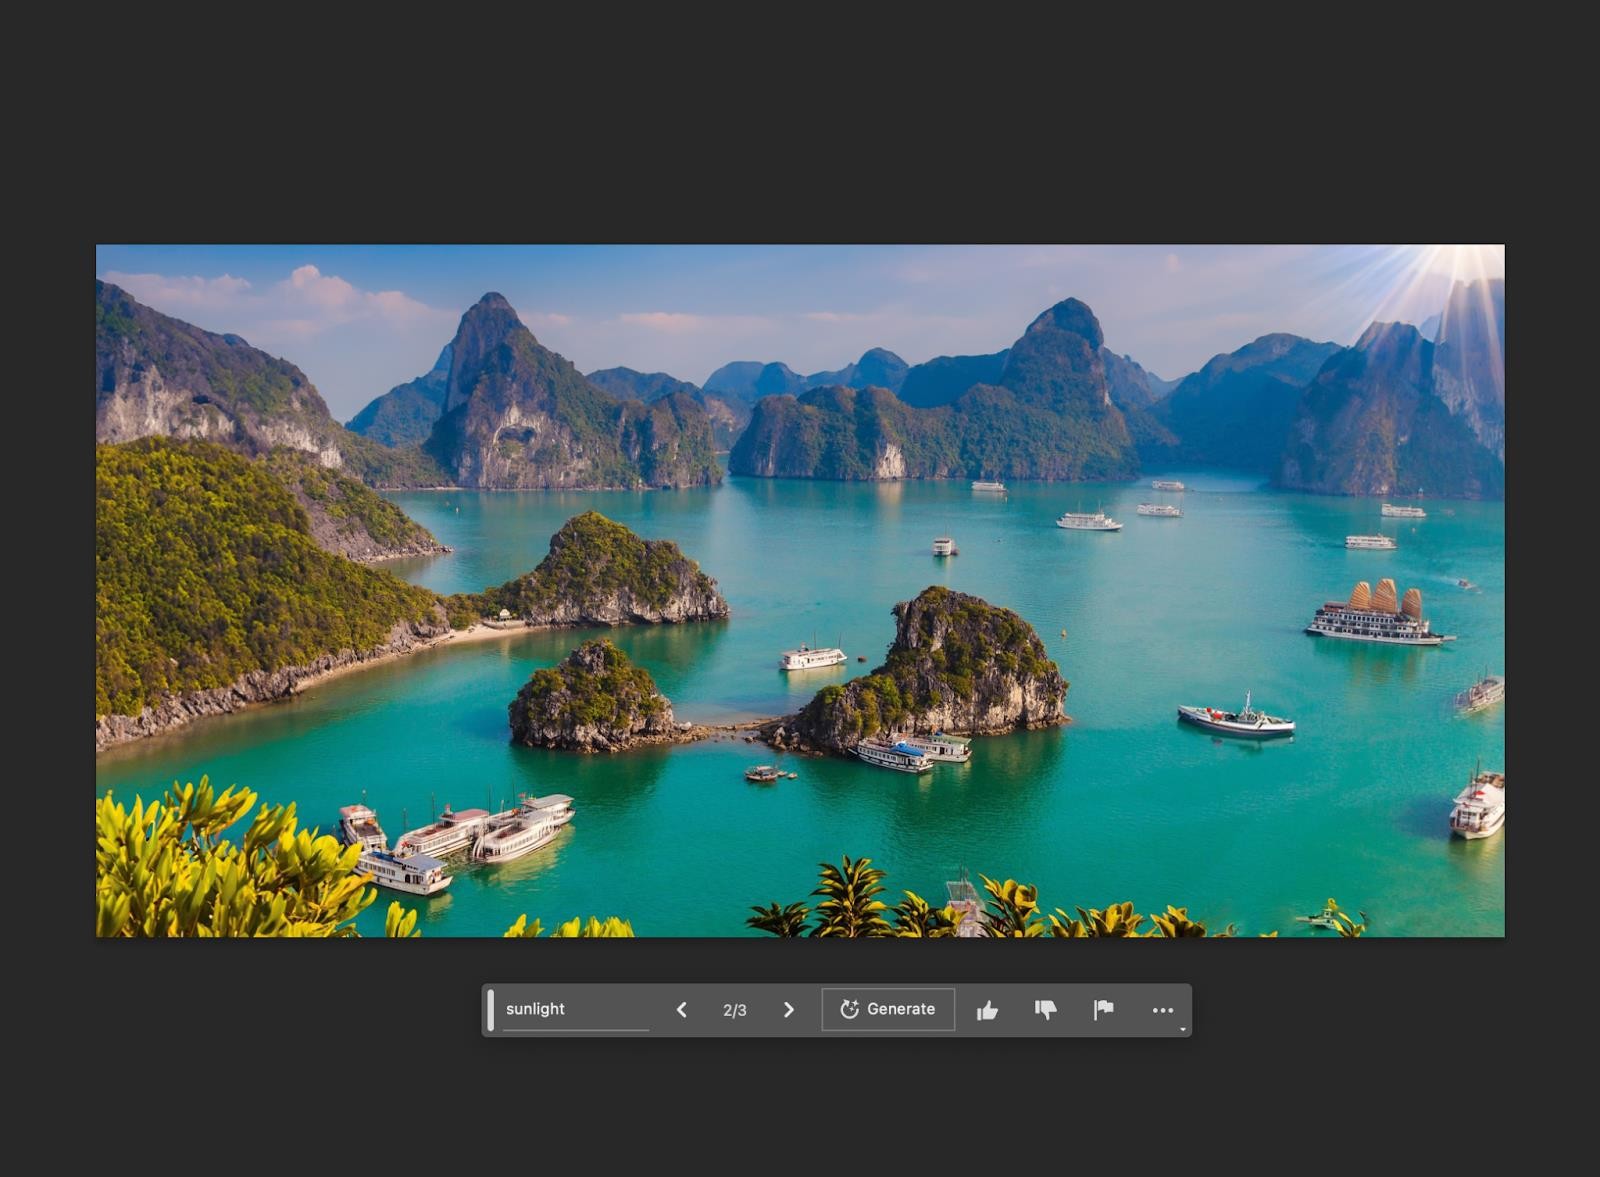Click the regenerate icon inside the Generate button
The height and width of the screenshot is (1177, 1600).
(x=848, y=1009)
